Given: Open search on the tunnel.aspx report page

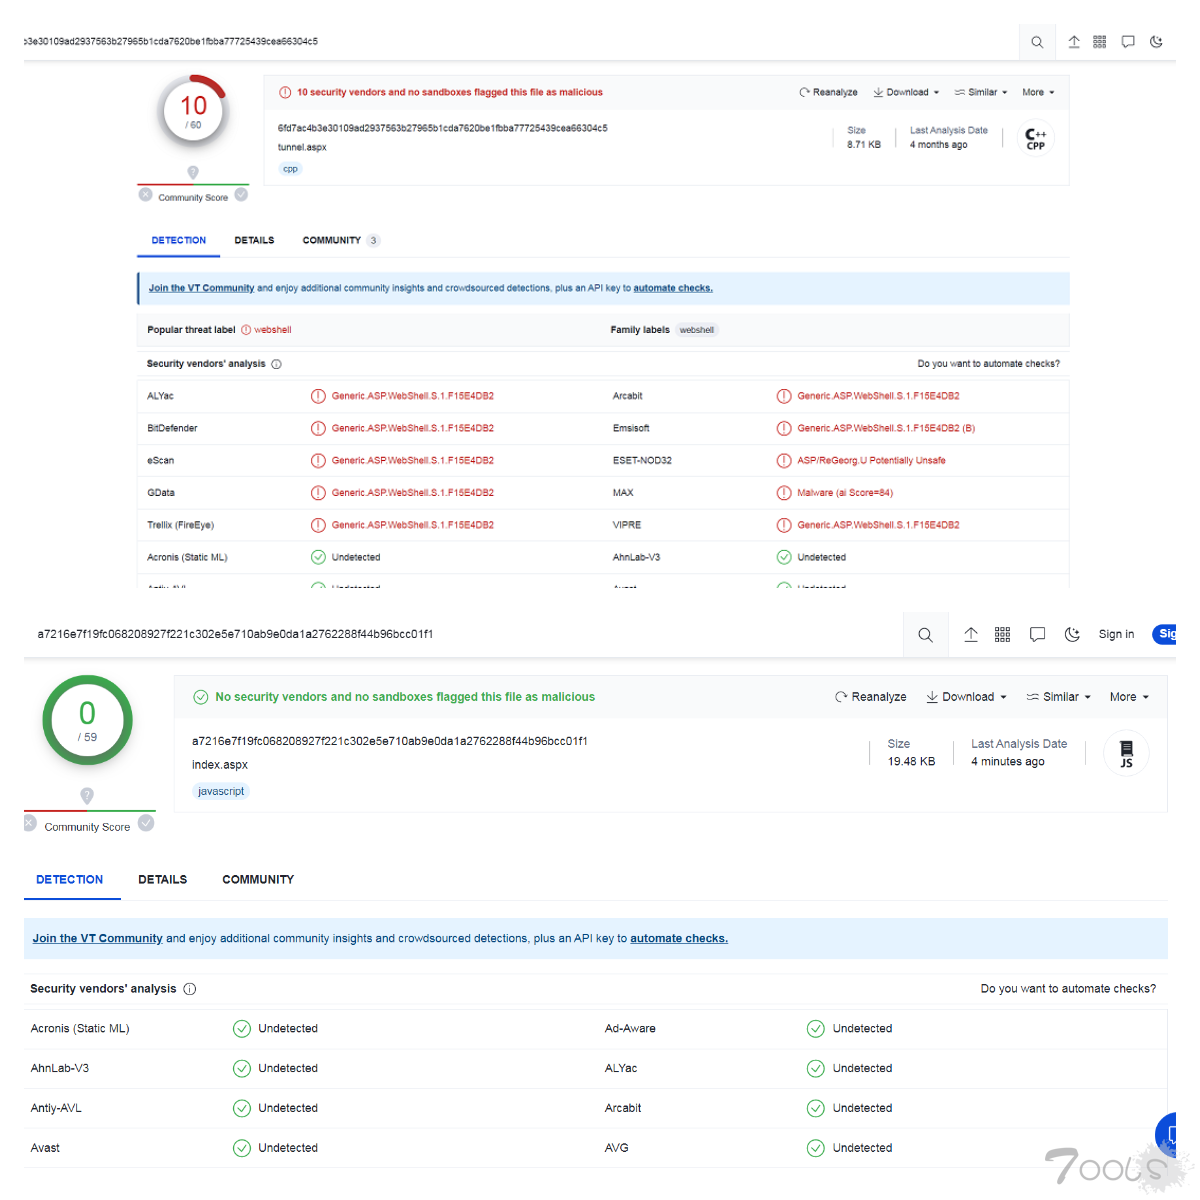Looking at the screenshot, I should (1037, 42).
